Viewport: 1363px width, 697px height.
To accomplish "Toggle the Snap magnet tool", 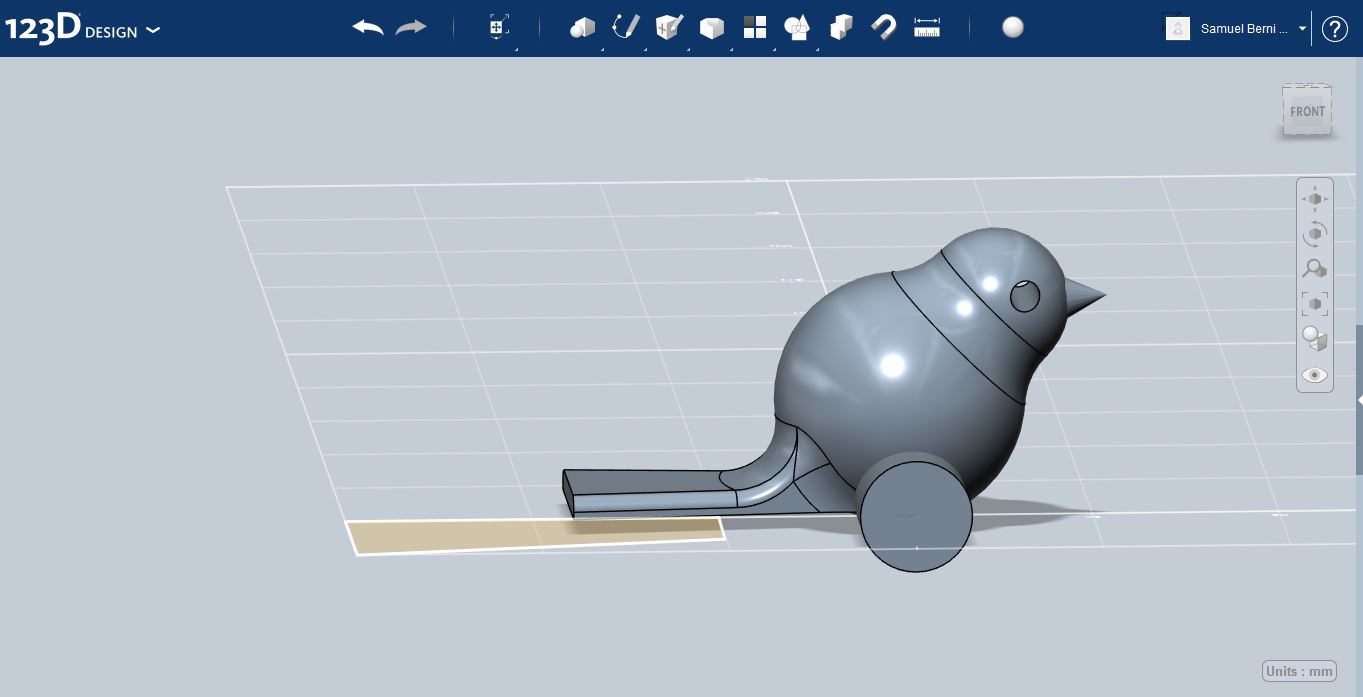I will [884, 27].
